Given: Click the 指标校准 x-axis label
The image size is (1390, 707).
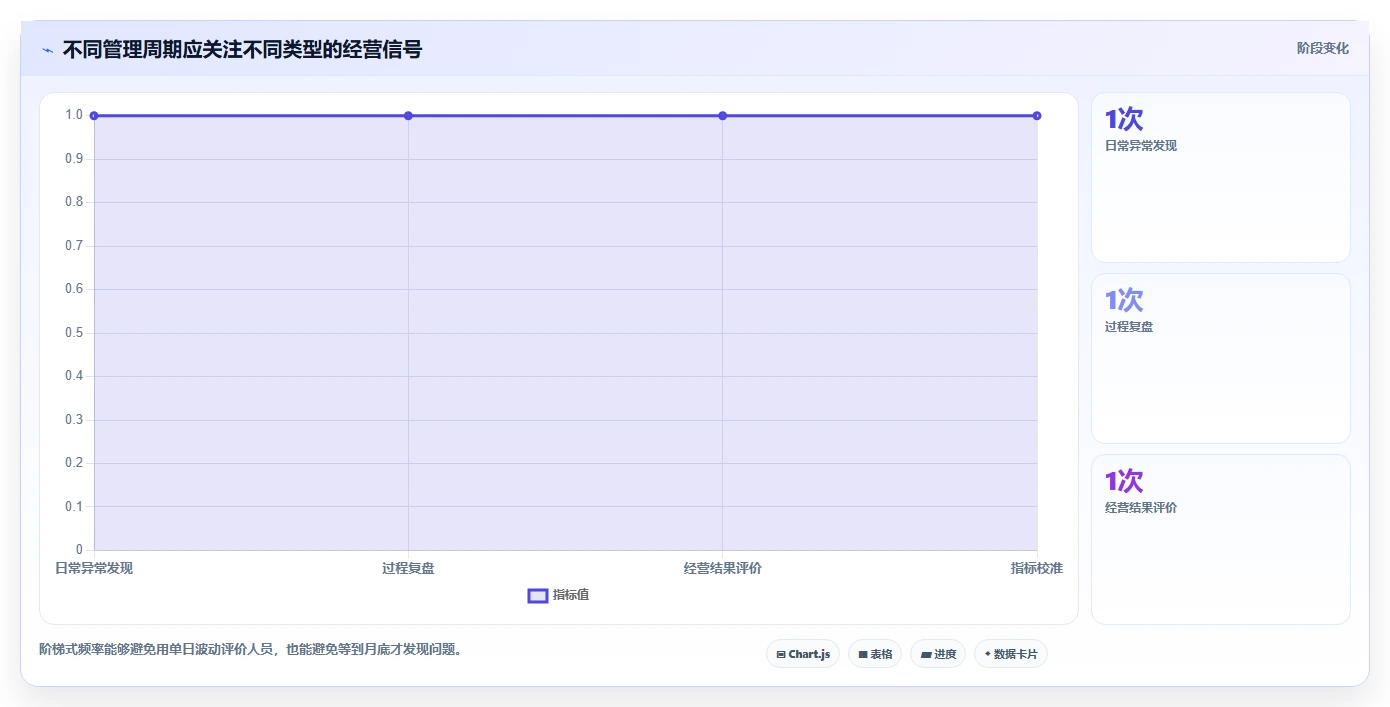Looking at the screenshot, I should 1037,568.
